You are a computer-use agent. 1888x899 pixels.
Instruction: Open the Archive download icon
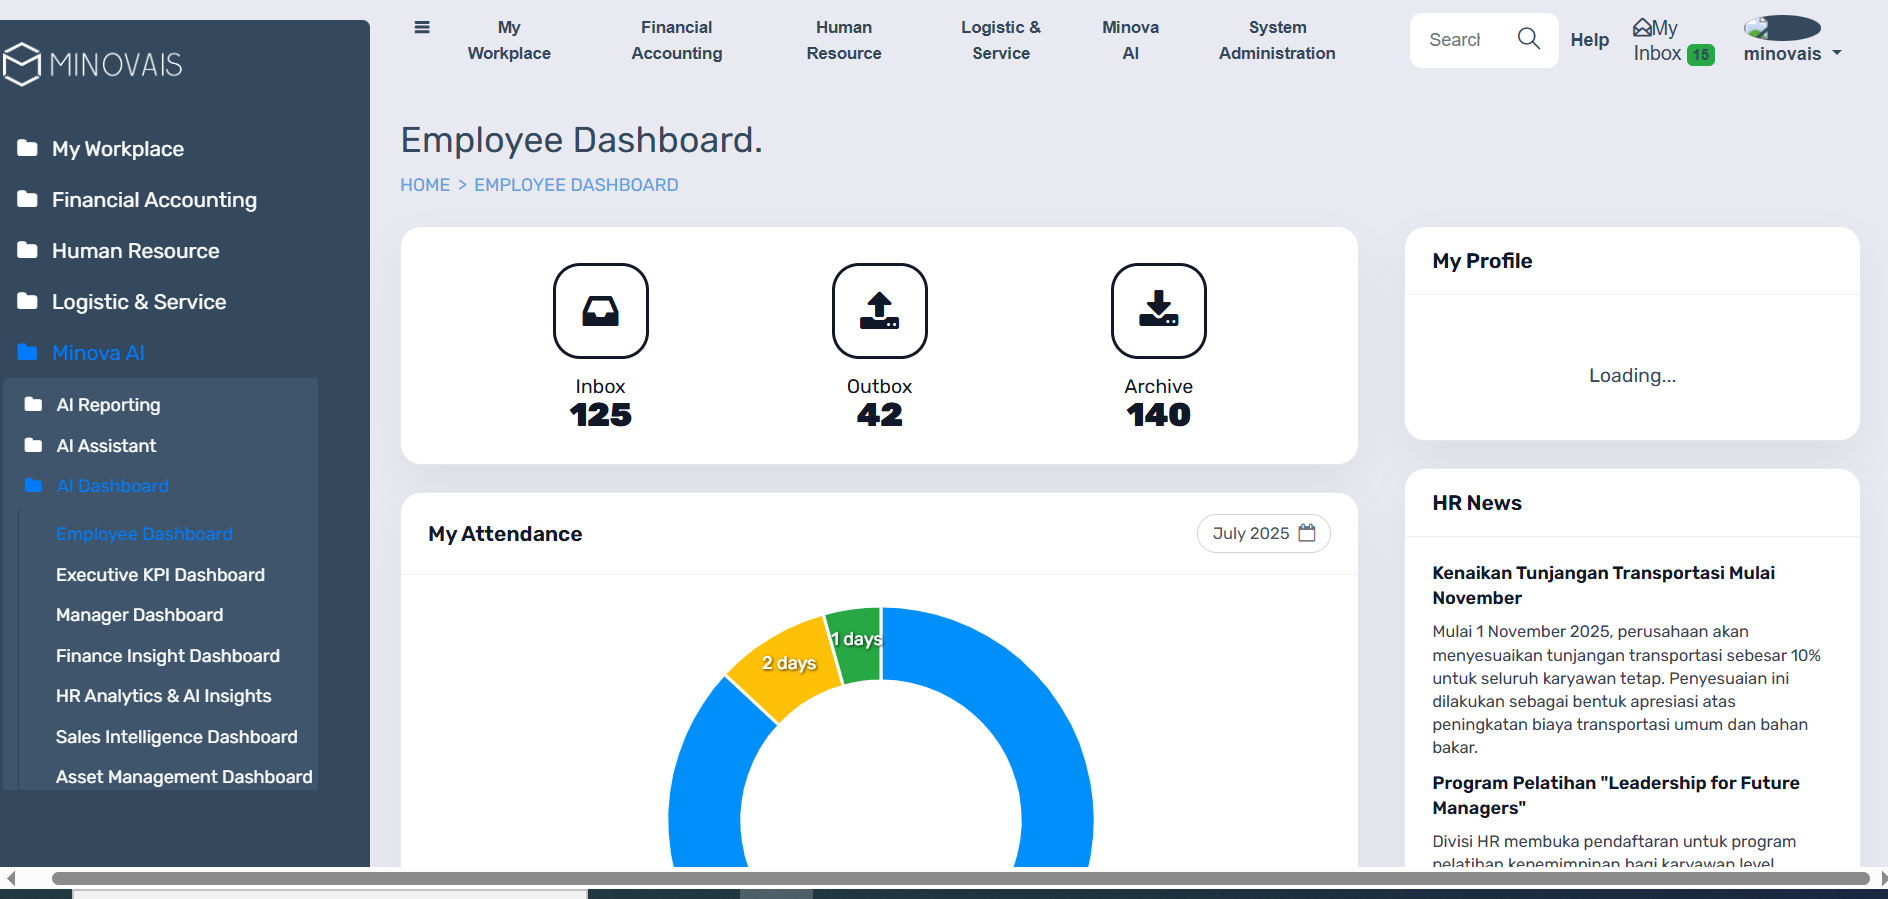coord(1158,311)
